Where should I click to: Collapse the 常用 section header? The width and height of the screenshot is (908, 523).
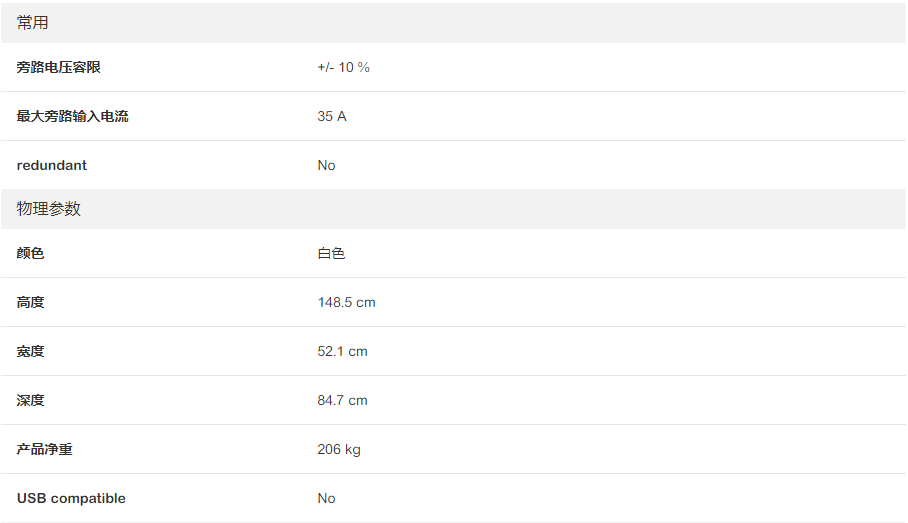pos(33,22)
